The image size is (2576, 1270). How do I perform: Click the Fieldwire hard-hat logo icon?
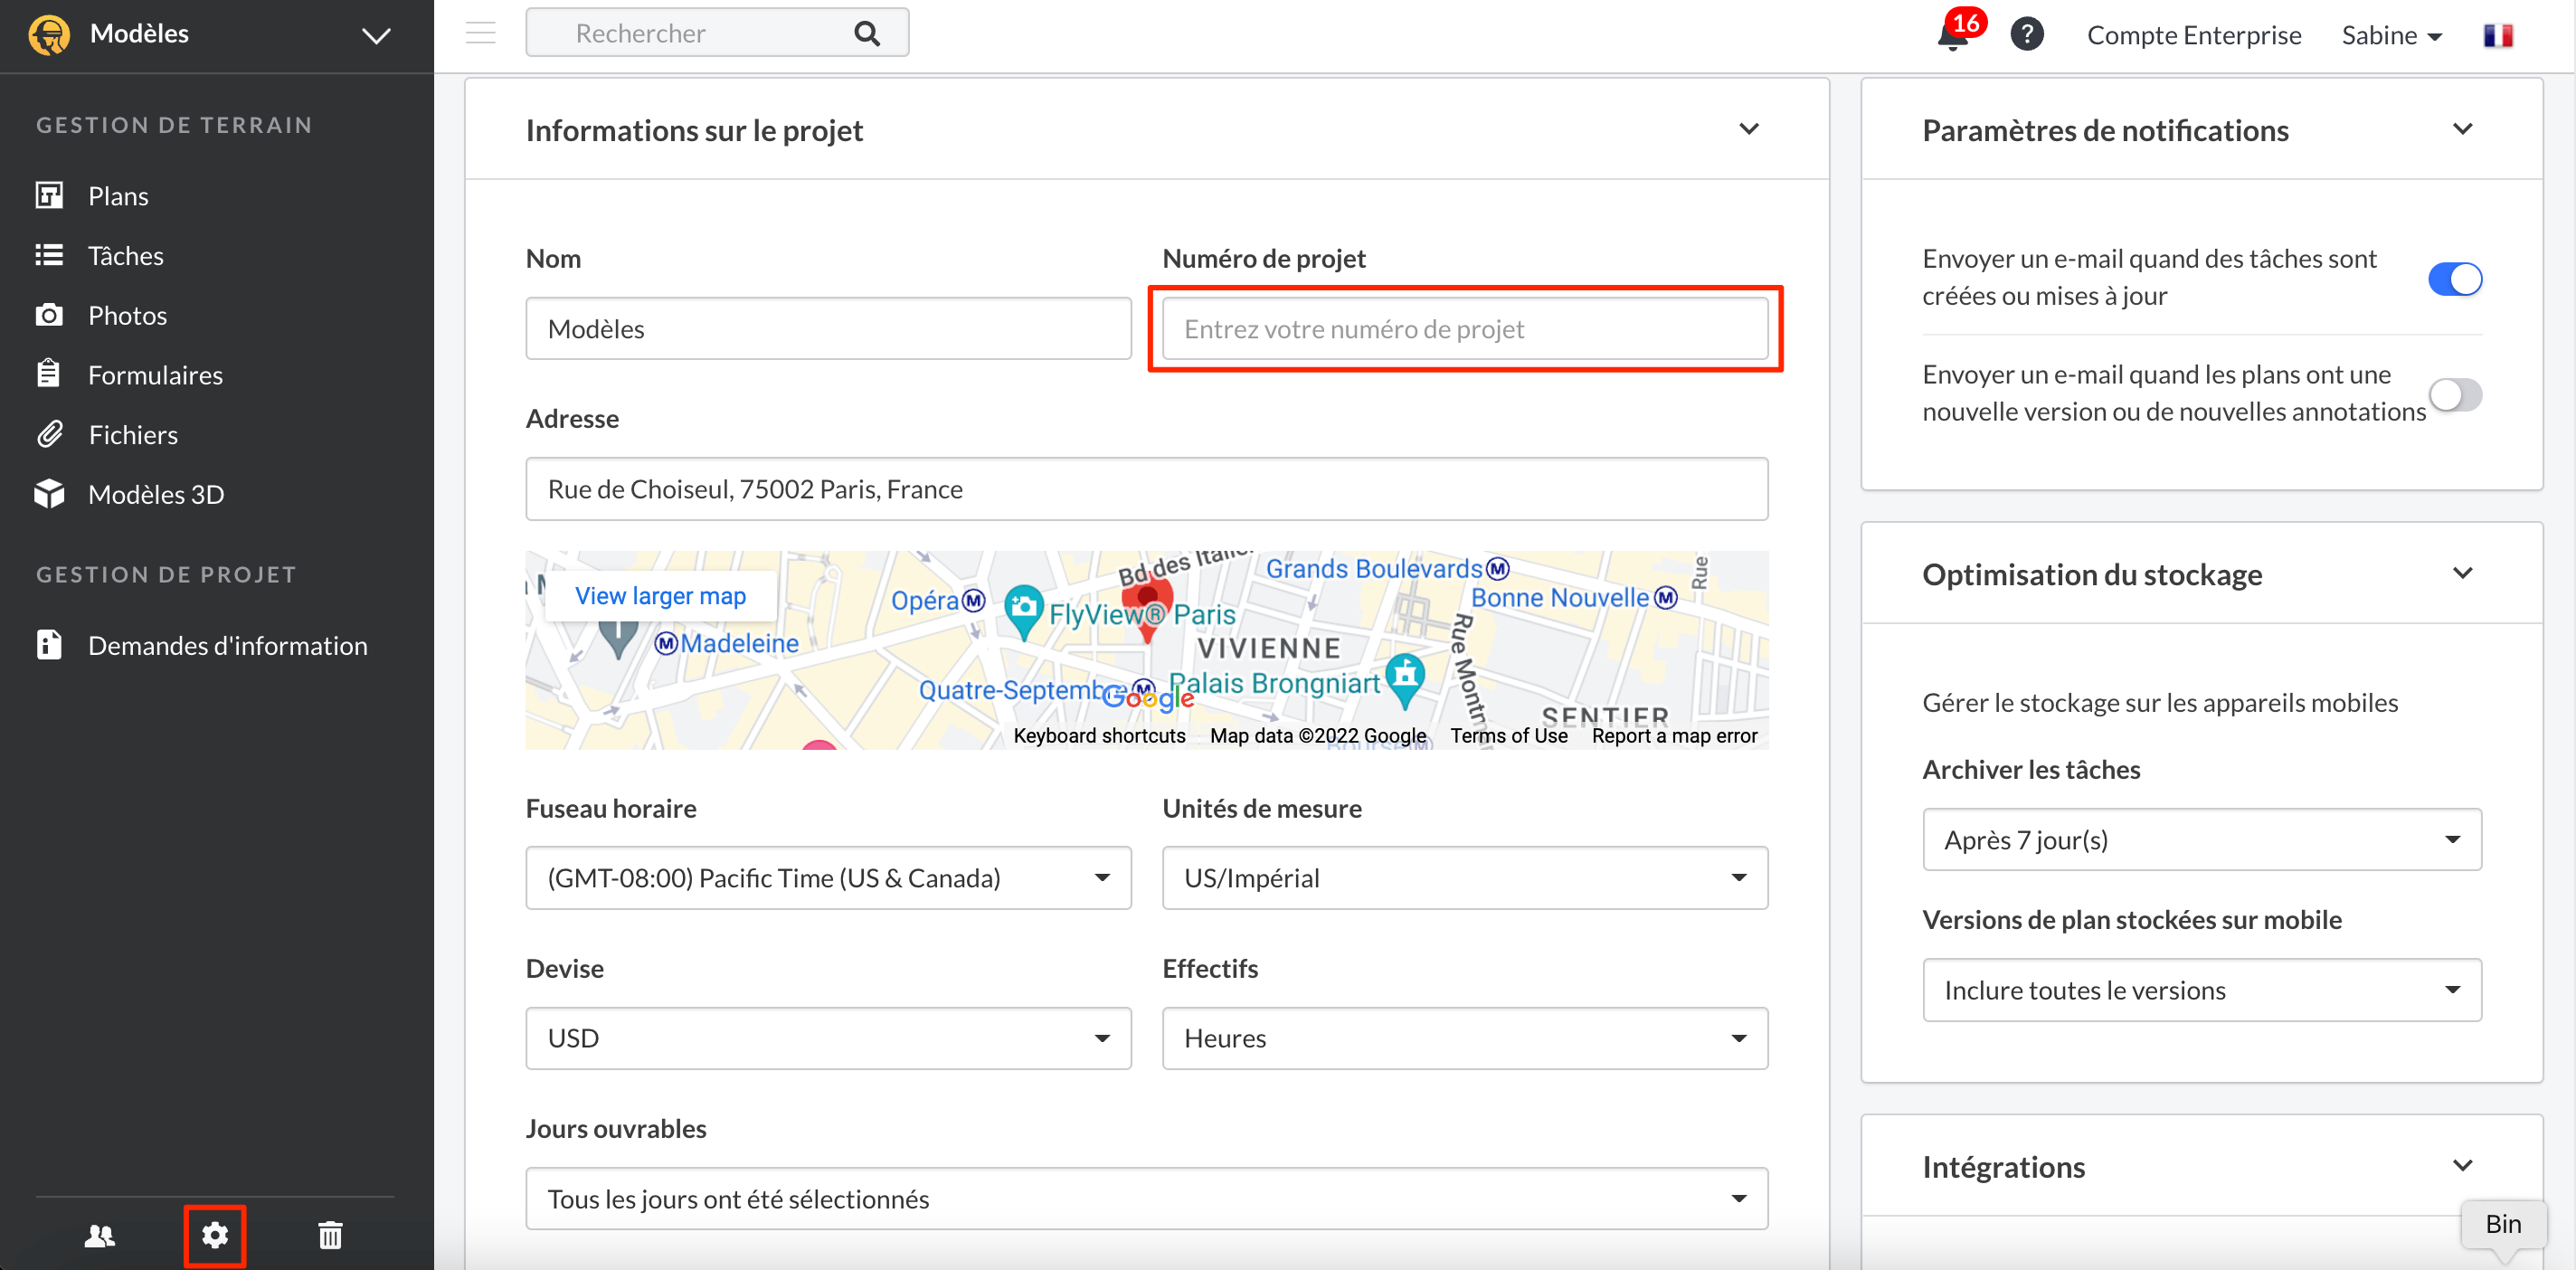click(x=49, y=35)
